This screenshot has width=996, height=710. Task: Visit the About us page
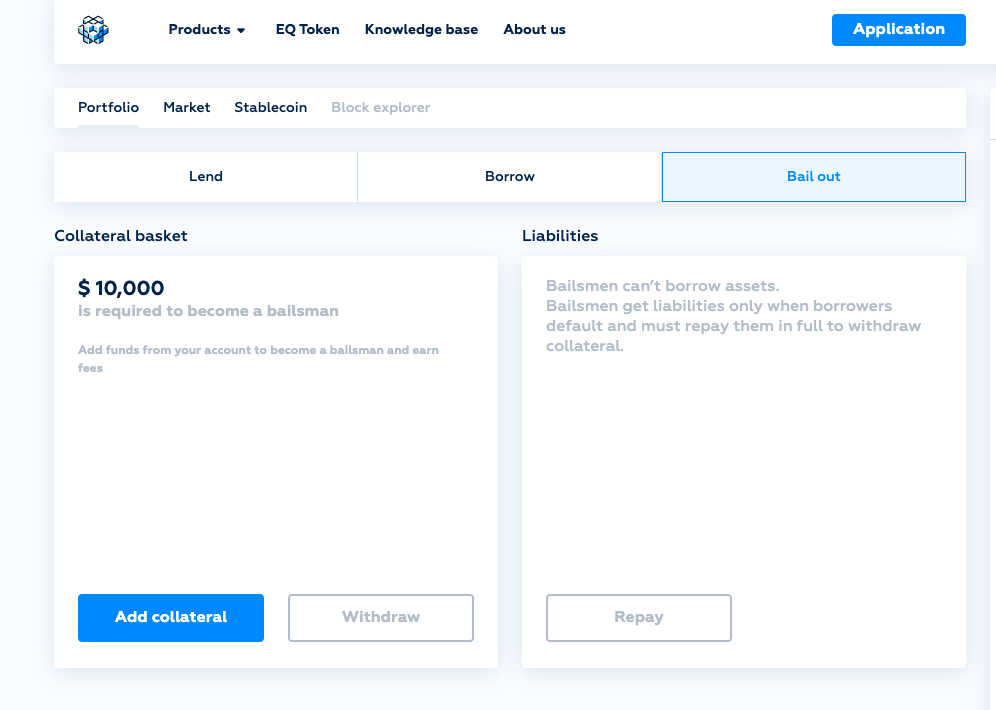pyautogui.click(x=534, y=30)
